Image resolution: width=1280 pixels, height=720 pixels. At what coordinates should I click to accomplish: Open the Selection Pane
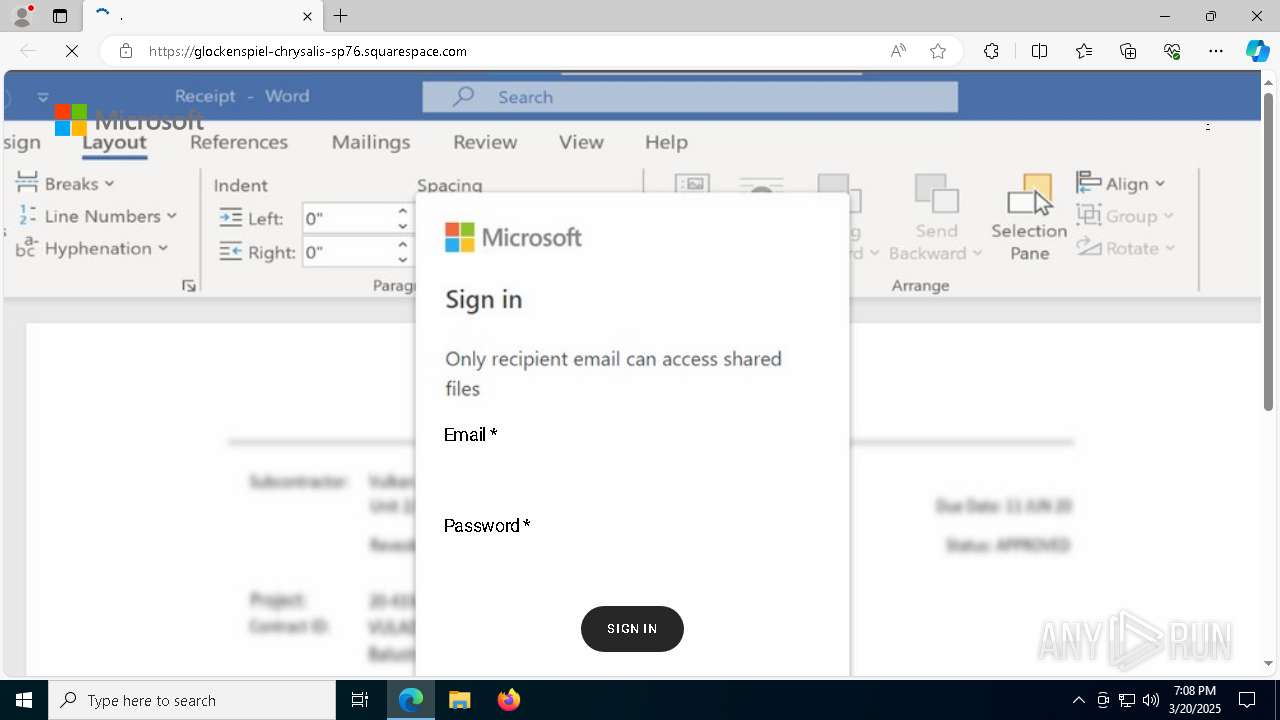click(x=1029, y=218)
